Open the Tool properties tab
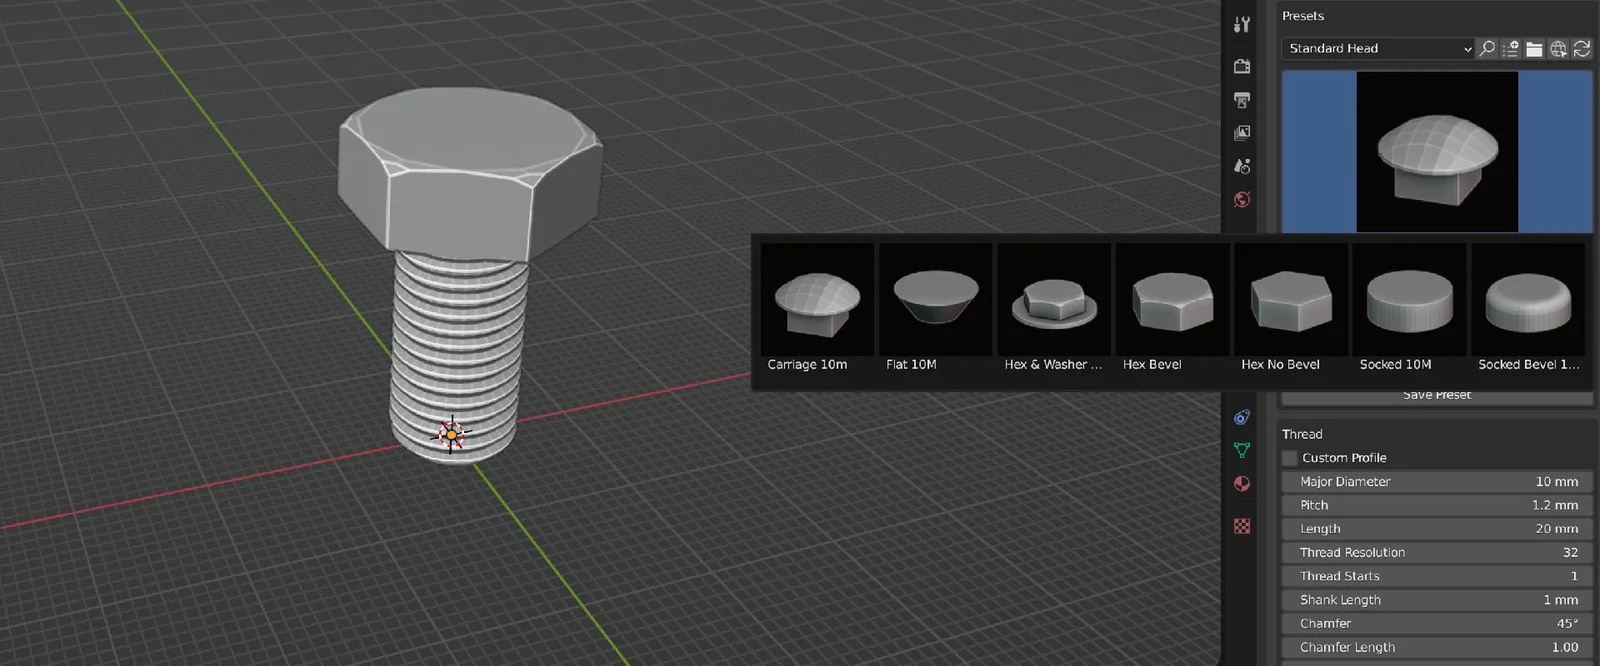 coord(1242,25)
